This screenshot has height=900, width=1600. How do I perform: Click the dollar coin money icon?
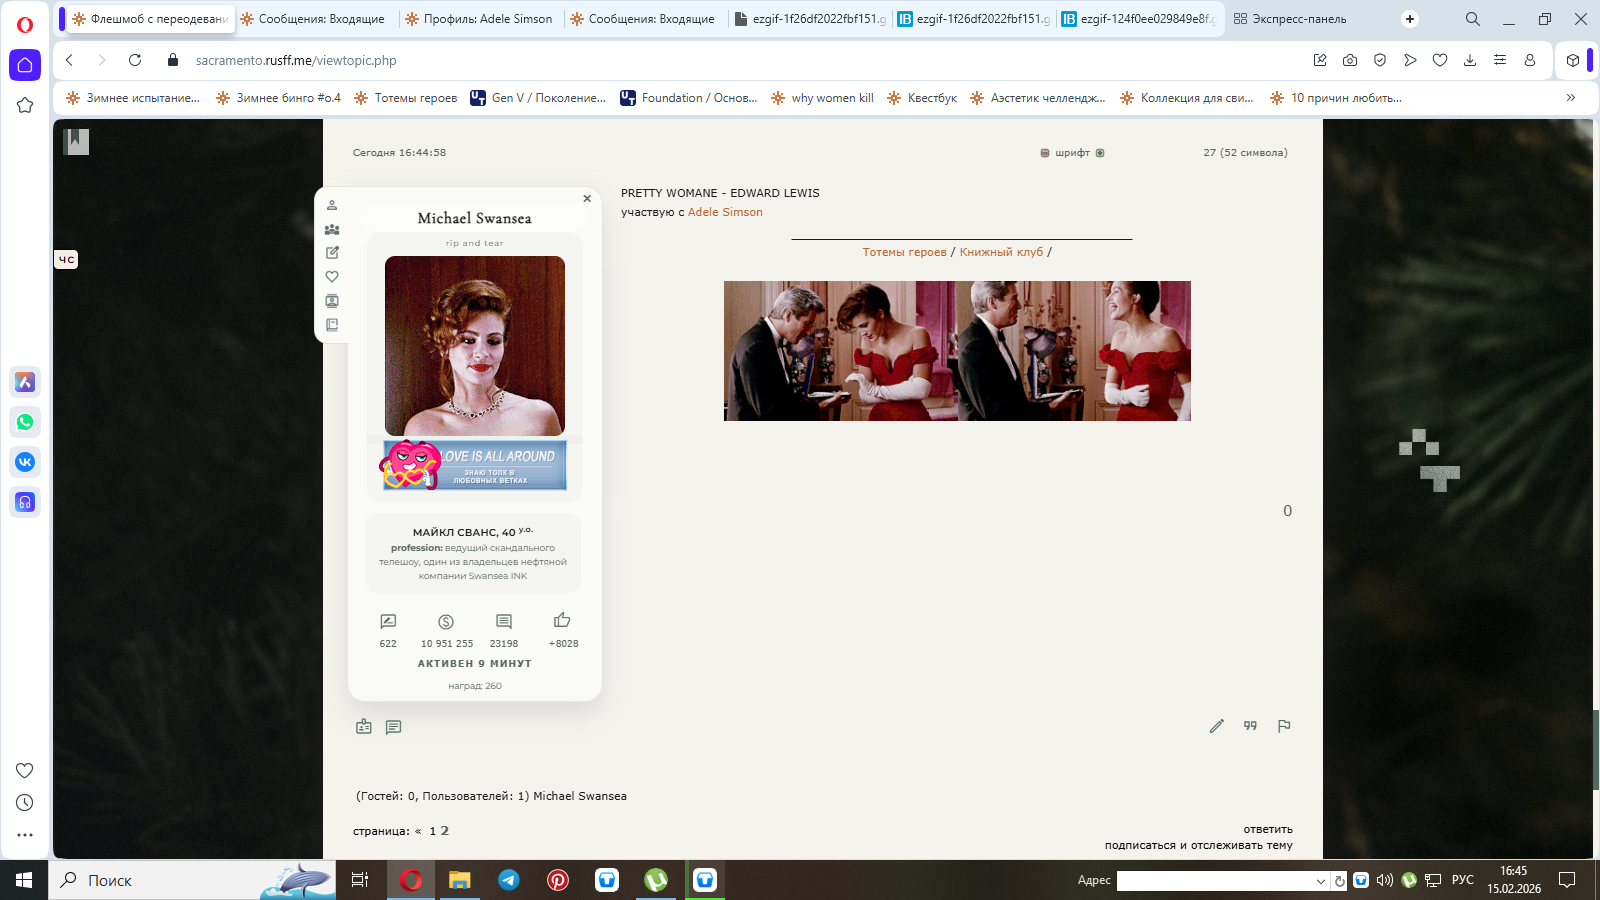pos(446,622)
